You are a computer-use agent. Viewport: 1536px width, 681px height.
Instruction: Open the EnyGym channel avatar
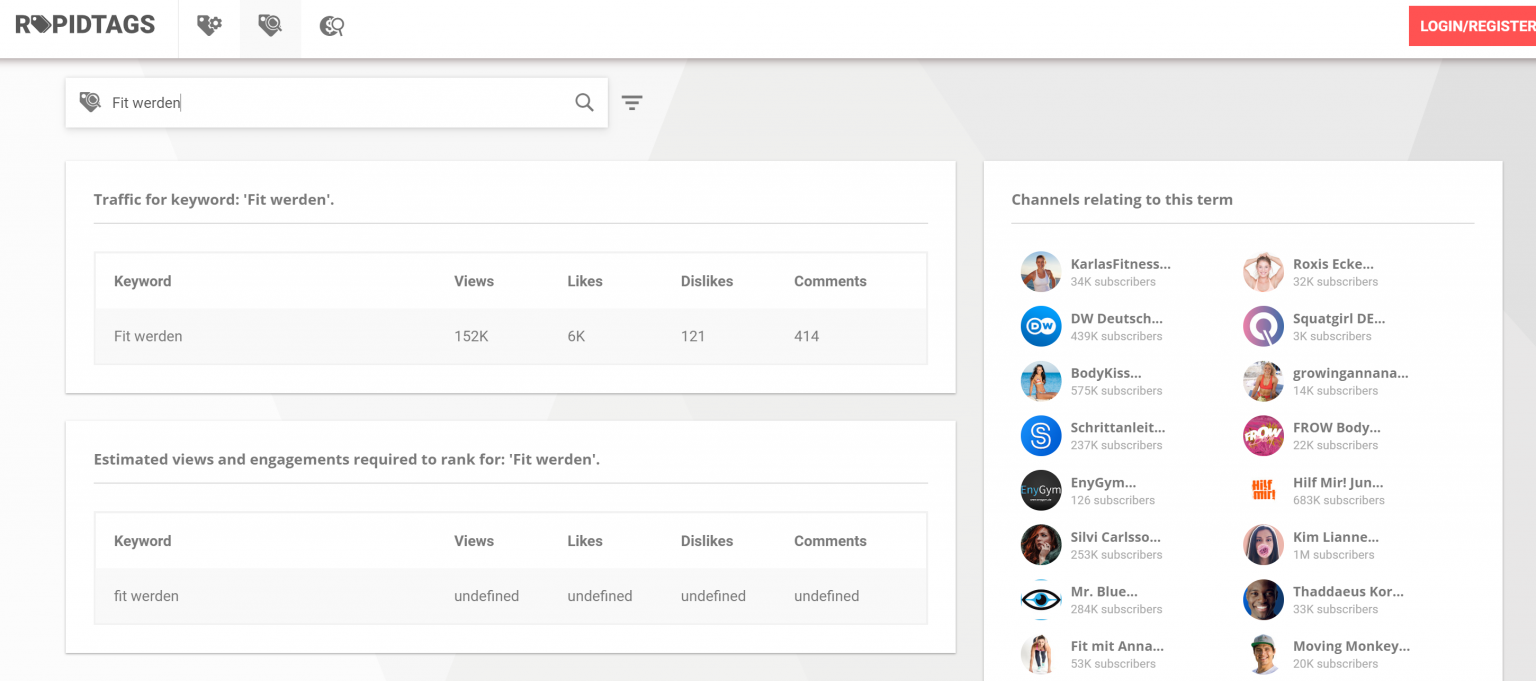click(x=1040, y=490)
